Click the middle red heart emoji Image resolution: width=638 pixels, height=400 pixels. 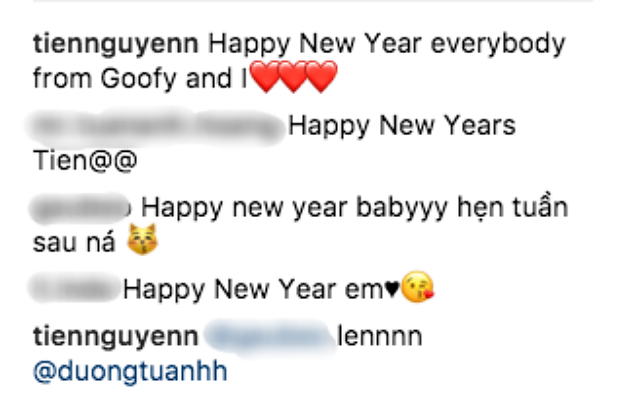click(x=293, y=77)
